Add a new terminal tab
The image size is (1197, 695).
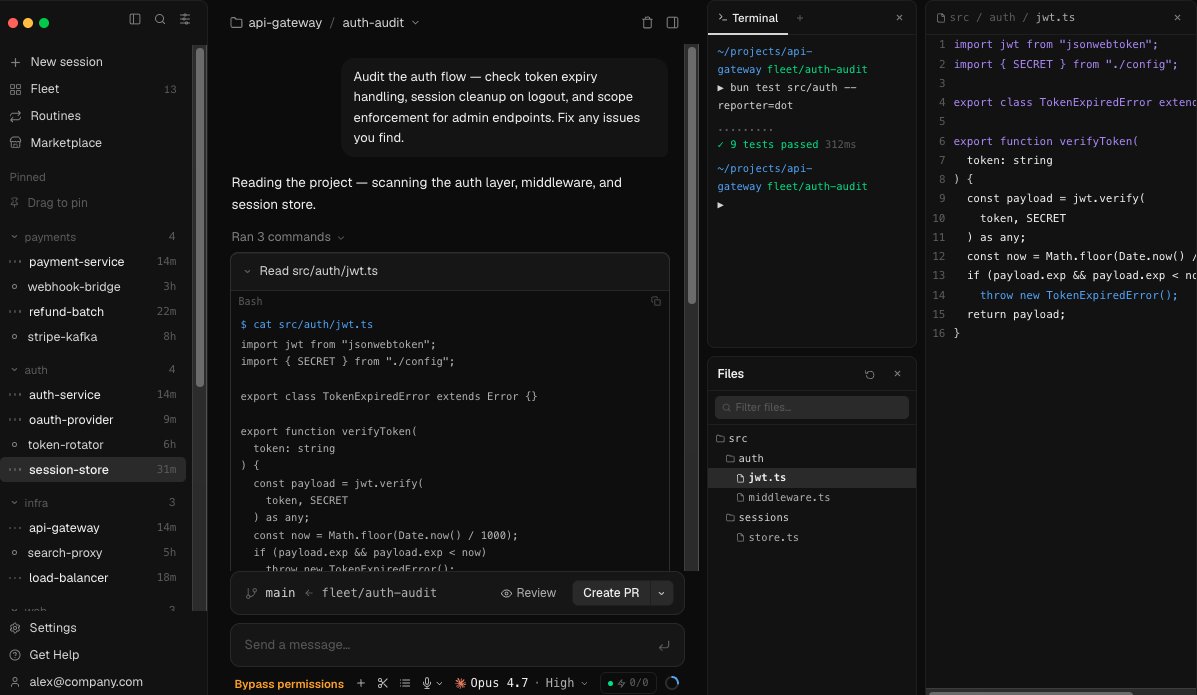click(800, 18)
